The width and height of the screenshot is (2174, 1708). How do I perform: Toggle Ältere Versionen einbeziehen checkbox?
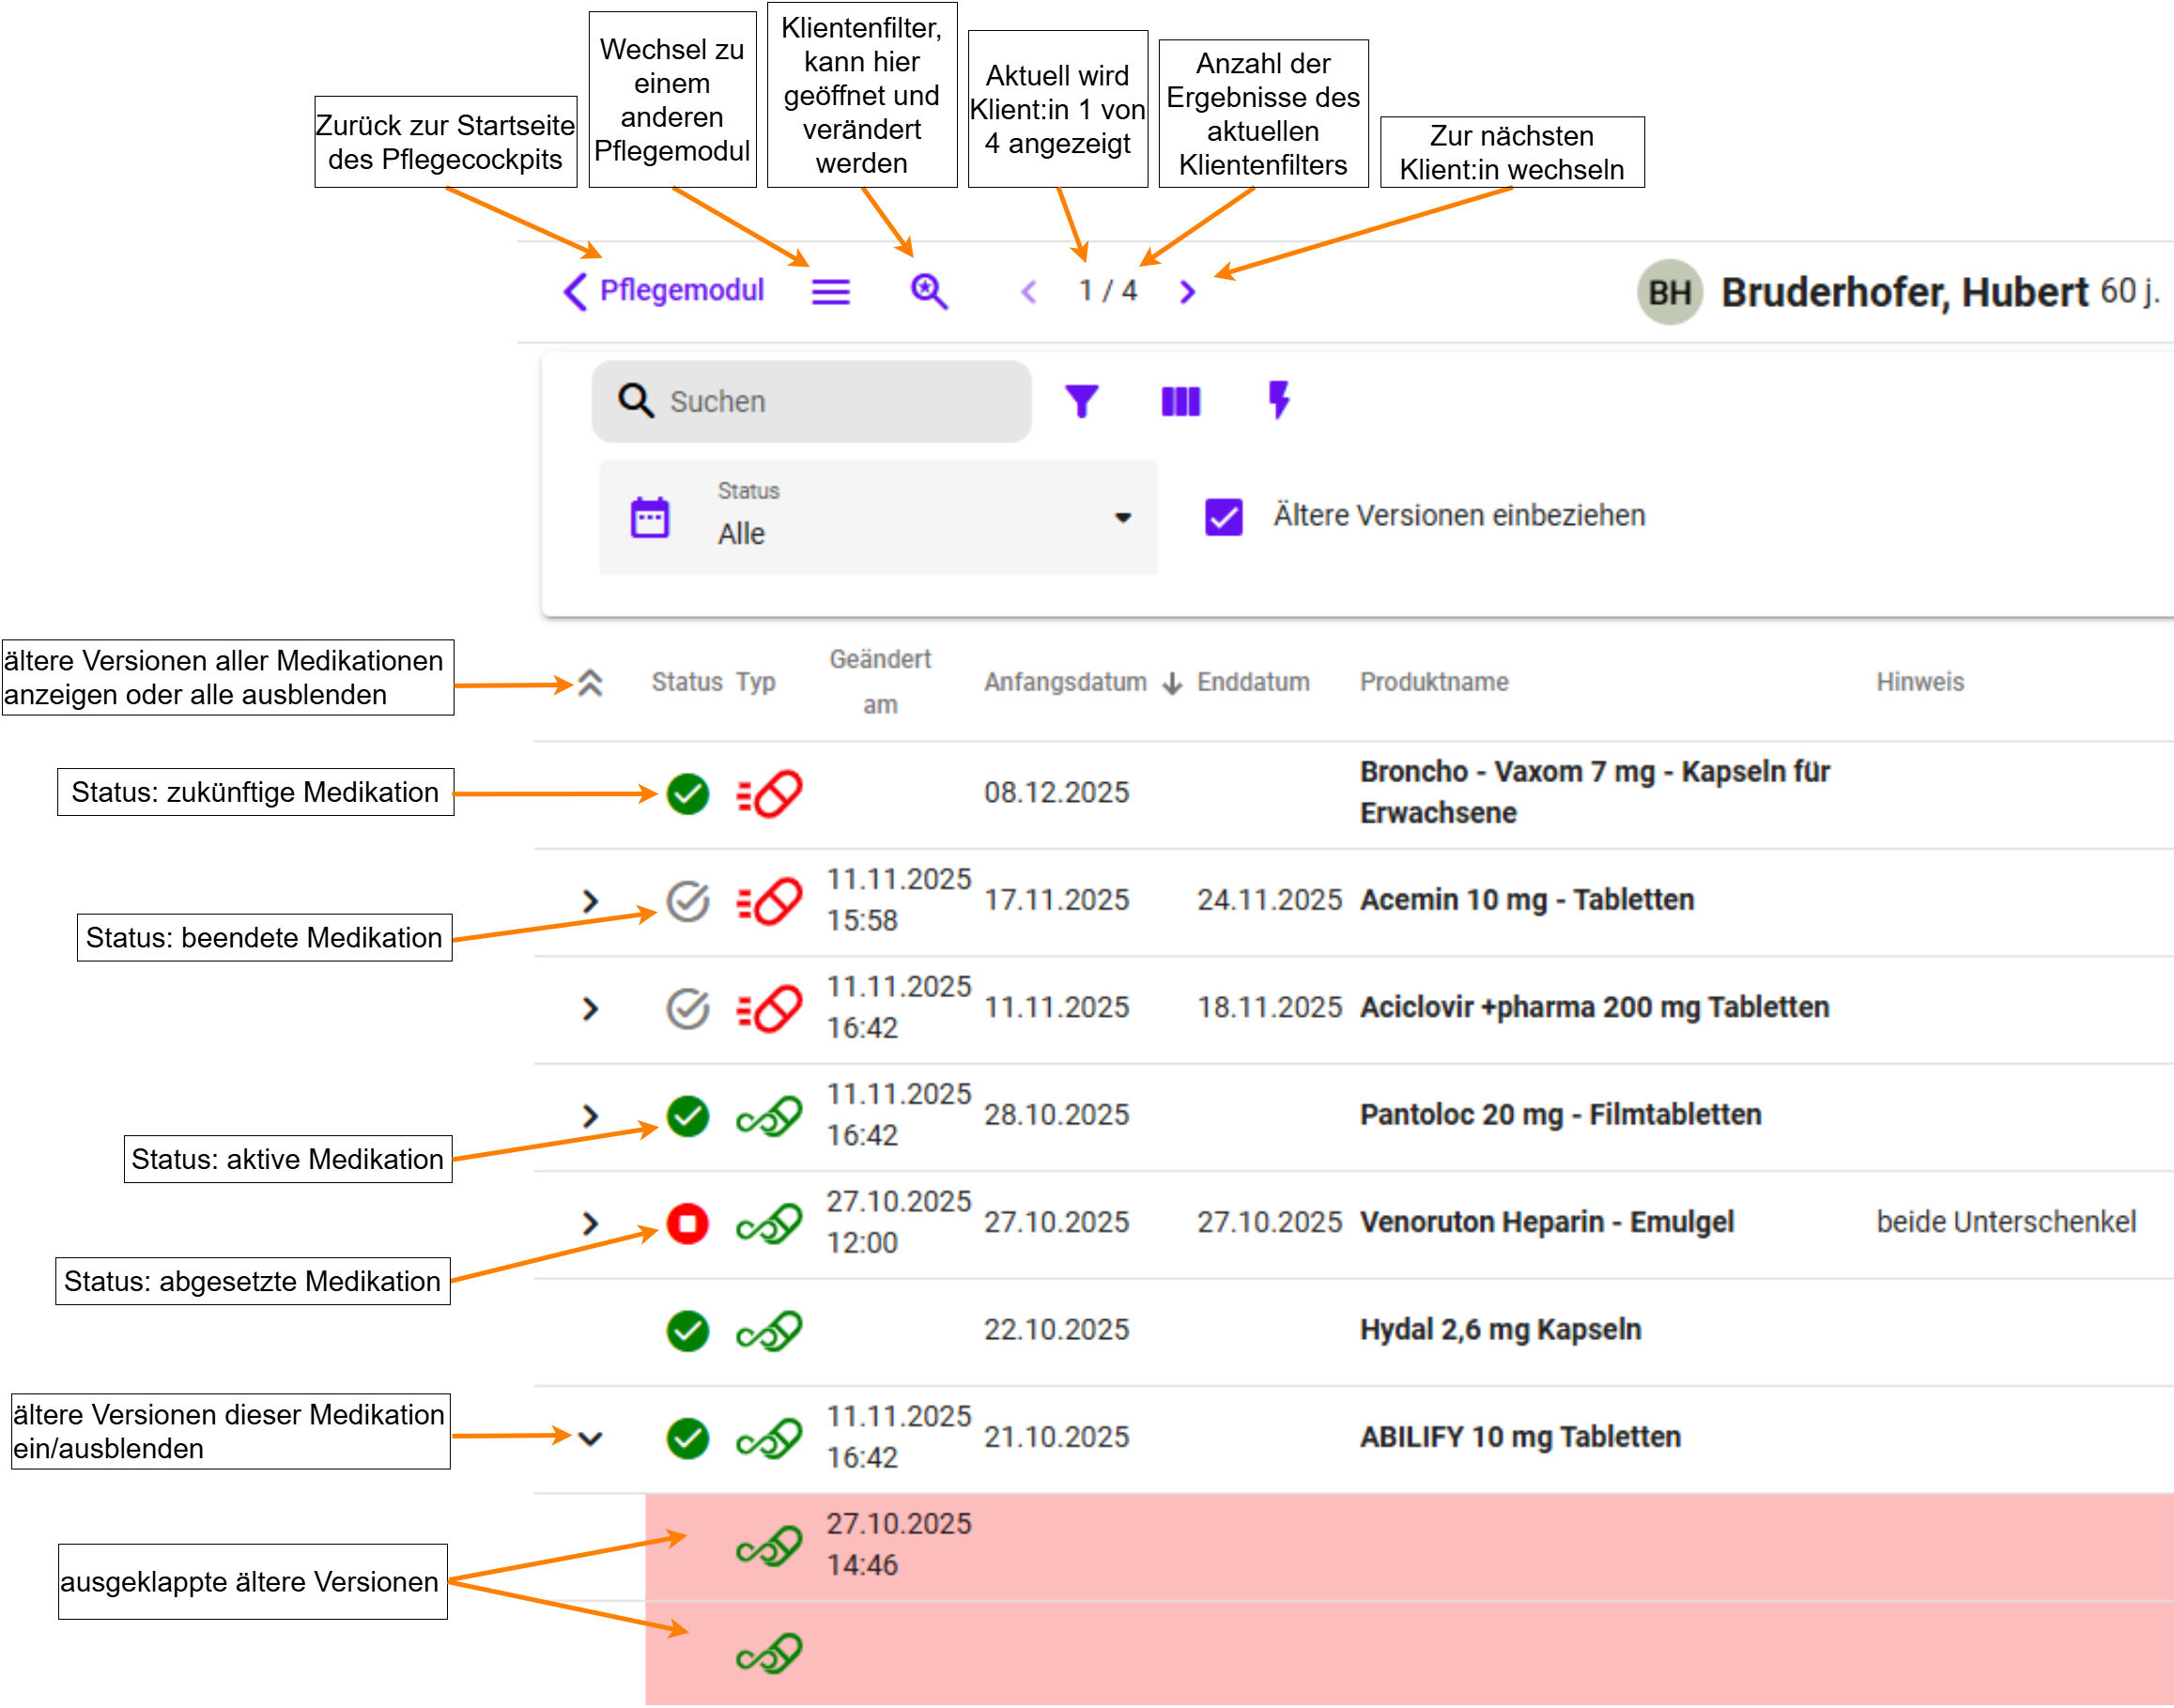click(1223, 517)
